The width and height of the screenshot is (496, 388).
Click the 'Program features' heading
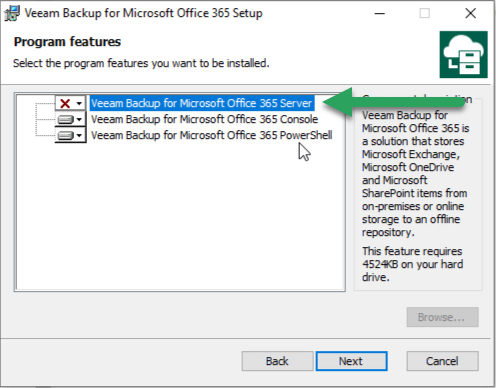coord(67,42)
